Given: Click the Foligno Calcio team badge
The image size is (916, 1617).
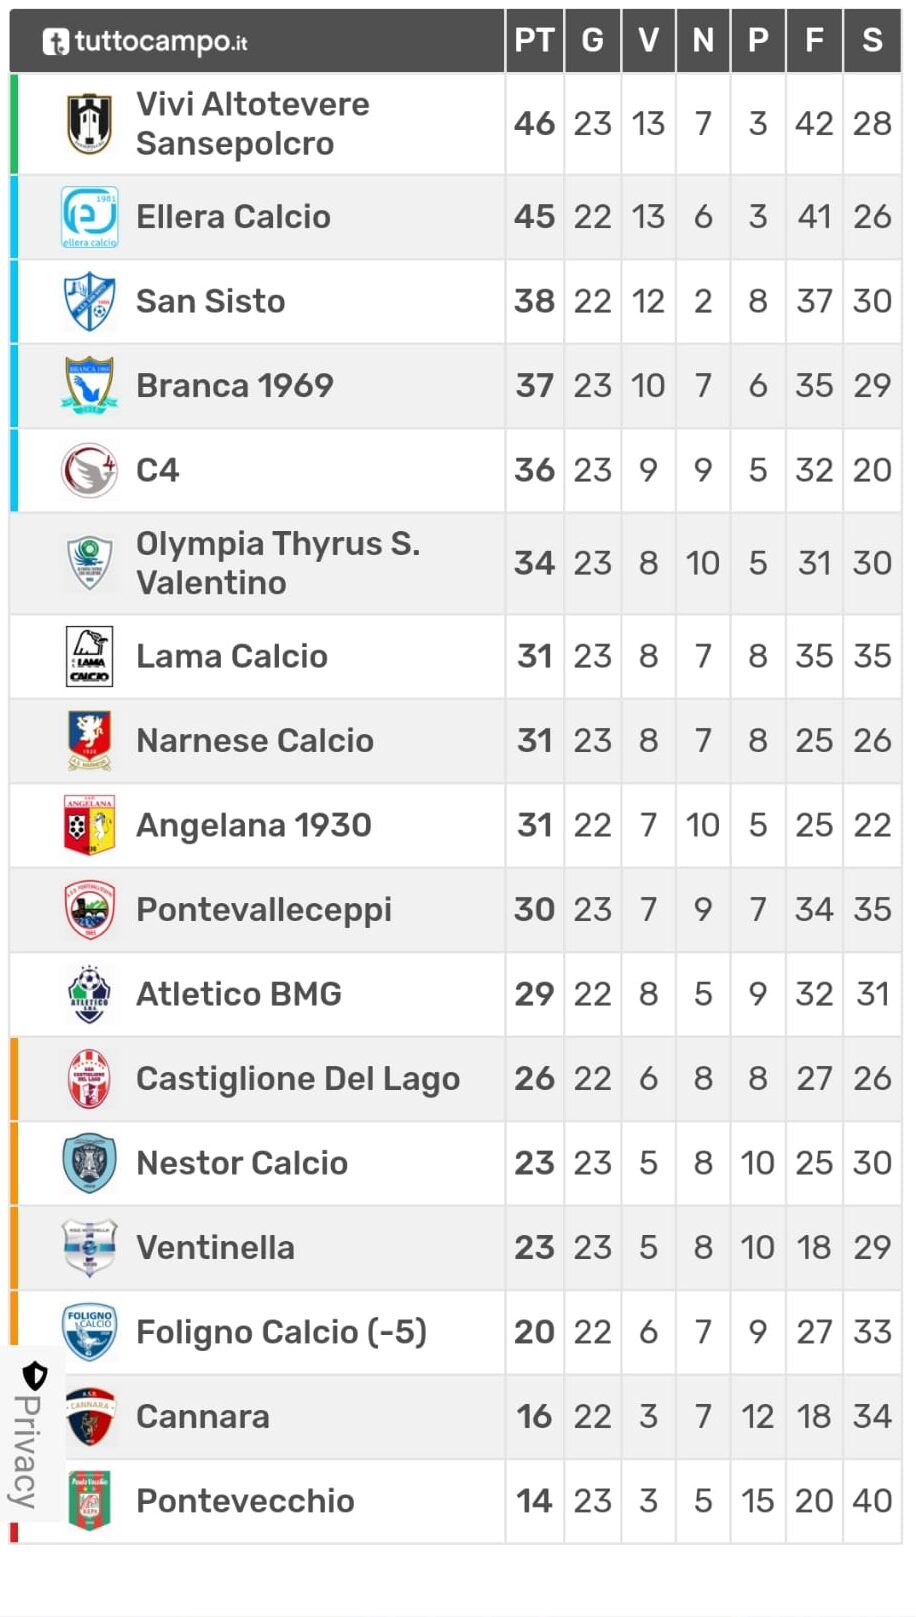Looking at the screenshot, I should 89,1332.
